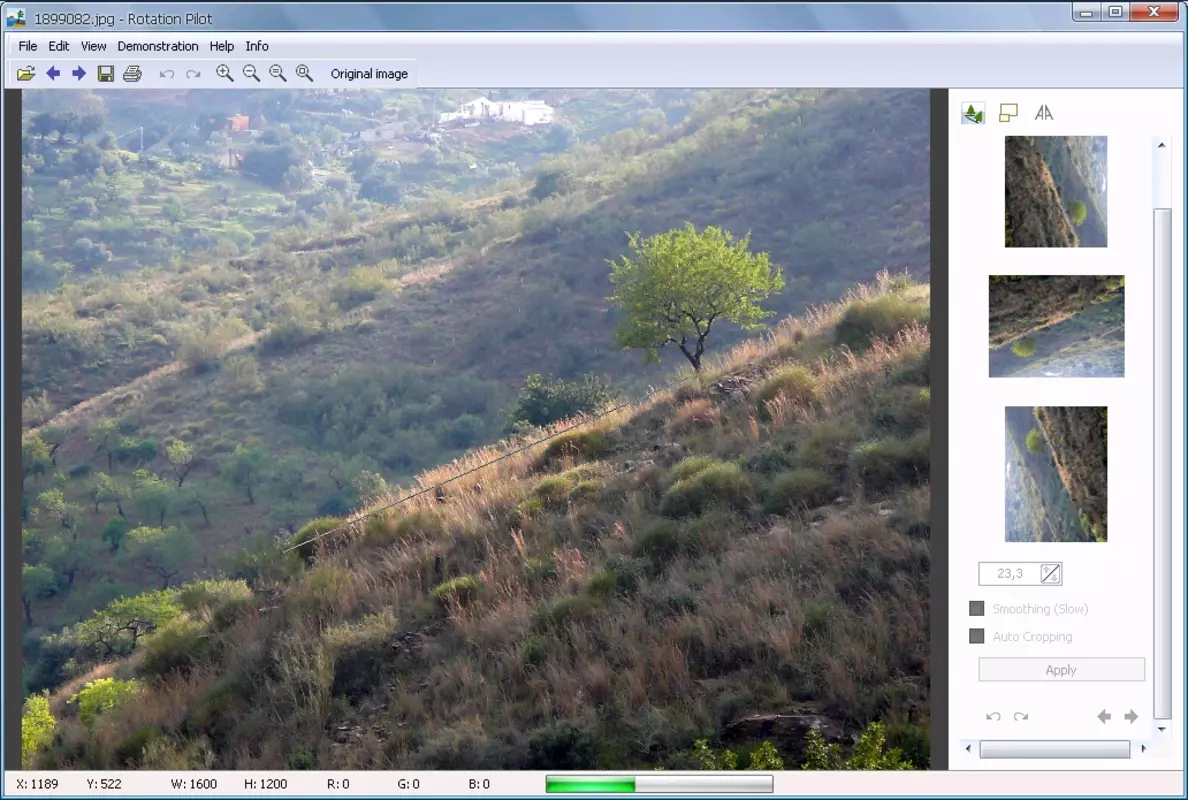The image size is (1188, 800).
Task: Minimize the Rotation Pilot window
Action: click(1086, 12)
